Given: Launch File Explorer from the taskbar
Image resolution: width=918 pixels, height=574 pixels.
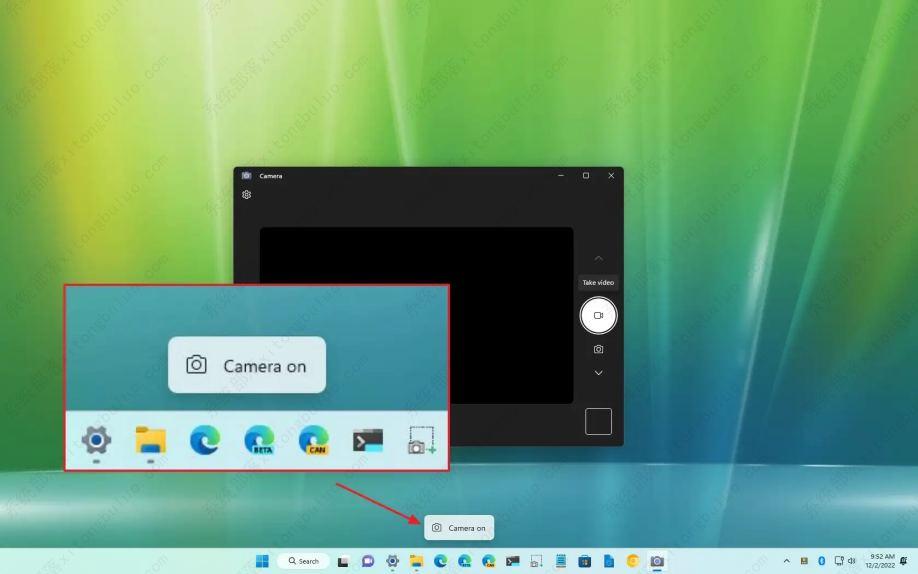Looking at the screenshot, I should [416, 561].
